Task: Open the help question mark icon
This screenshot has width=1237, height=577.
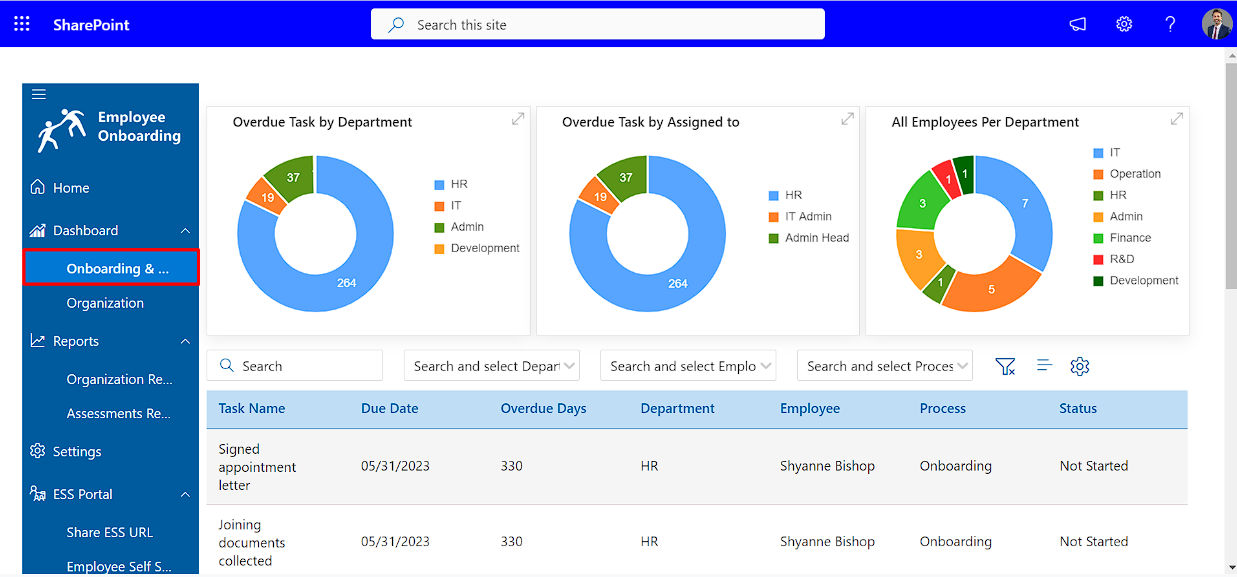Action: (1170, 25)
